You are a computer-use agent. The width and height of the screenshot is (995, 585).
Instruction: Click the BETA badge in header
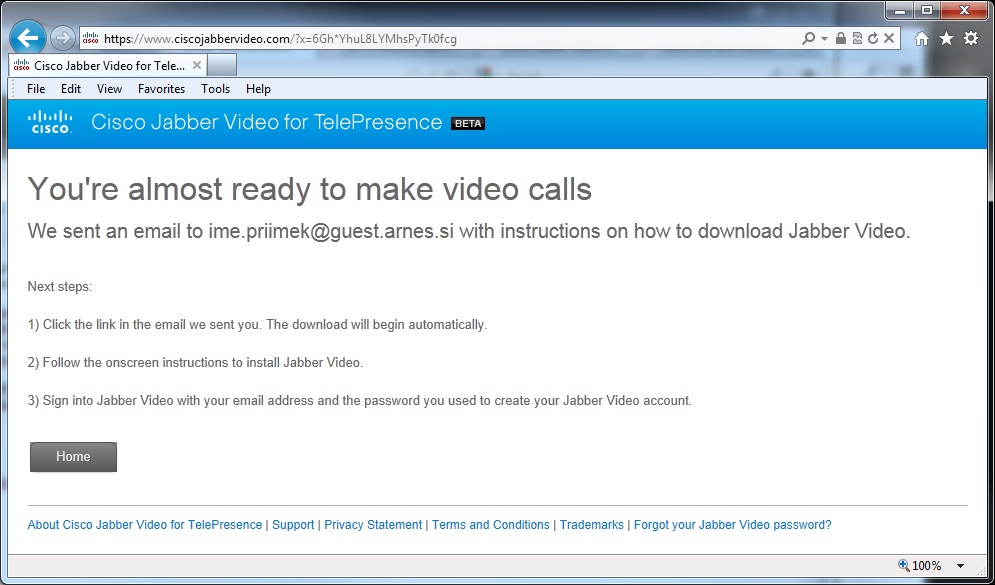468,124
